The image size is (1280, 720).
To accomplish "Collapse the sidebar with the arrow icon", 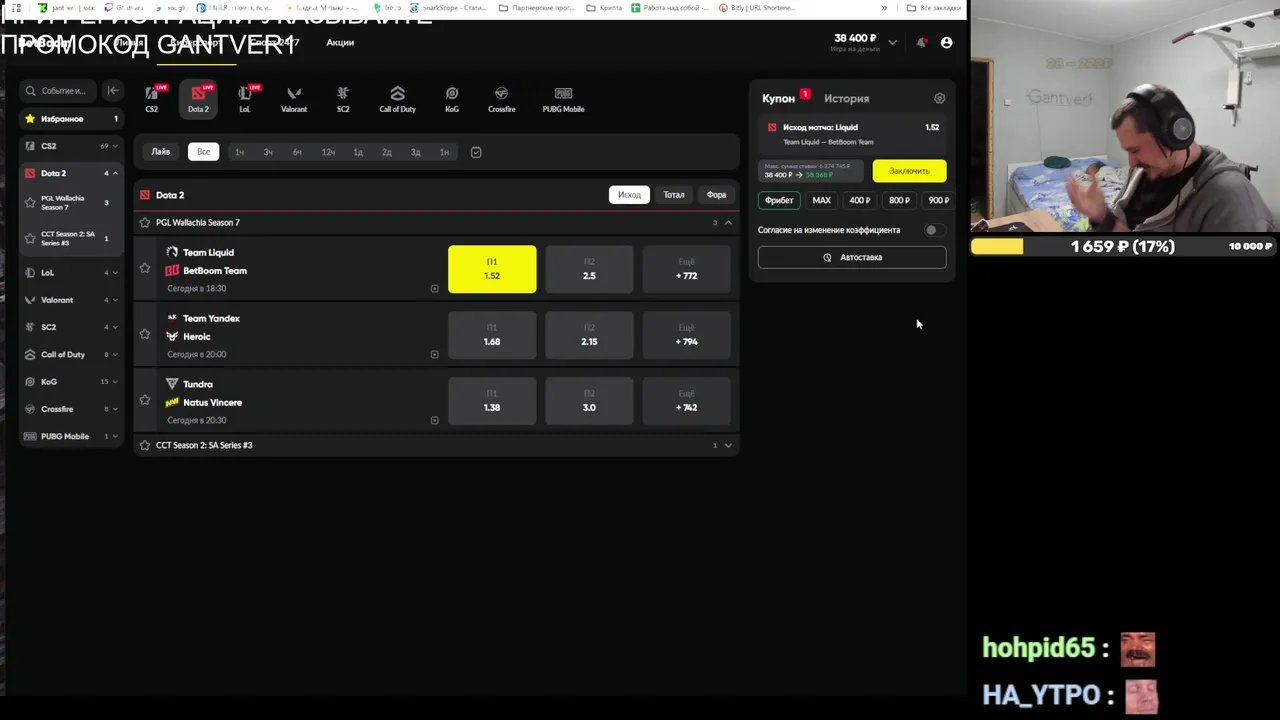I will [113, 90].
